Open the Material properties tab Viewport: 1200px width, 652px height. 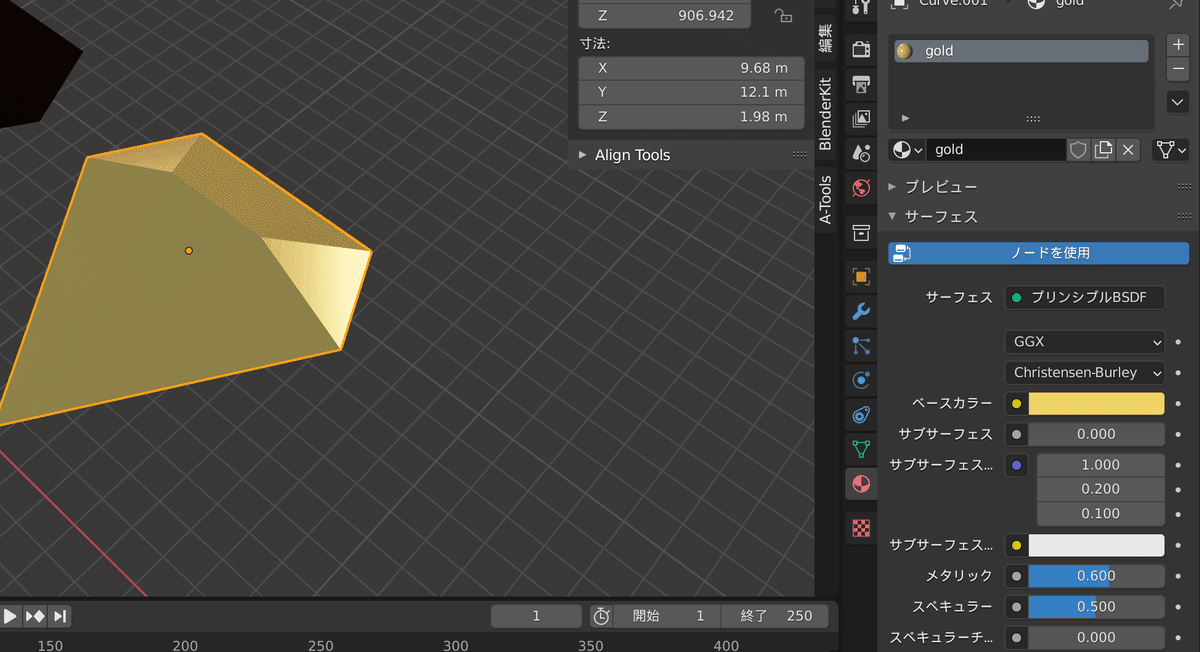tap(860, 485)
